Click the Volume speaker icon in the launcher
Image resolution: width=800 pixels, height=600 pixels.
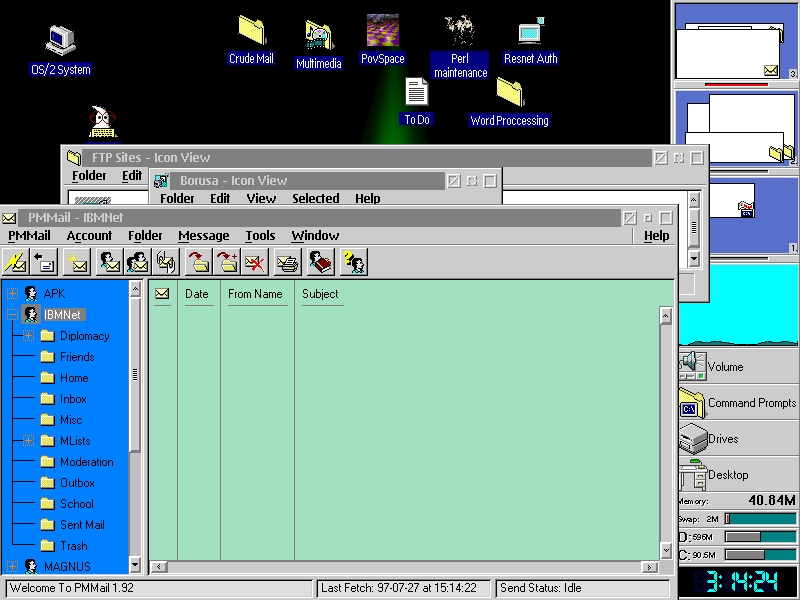[692, 366]
